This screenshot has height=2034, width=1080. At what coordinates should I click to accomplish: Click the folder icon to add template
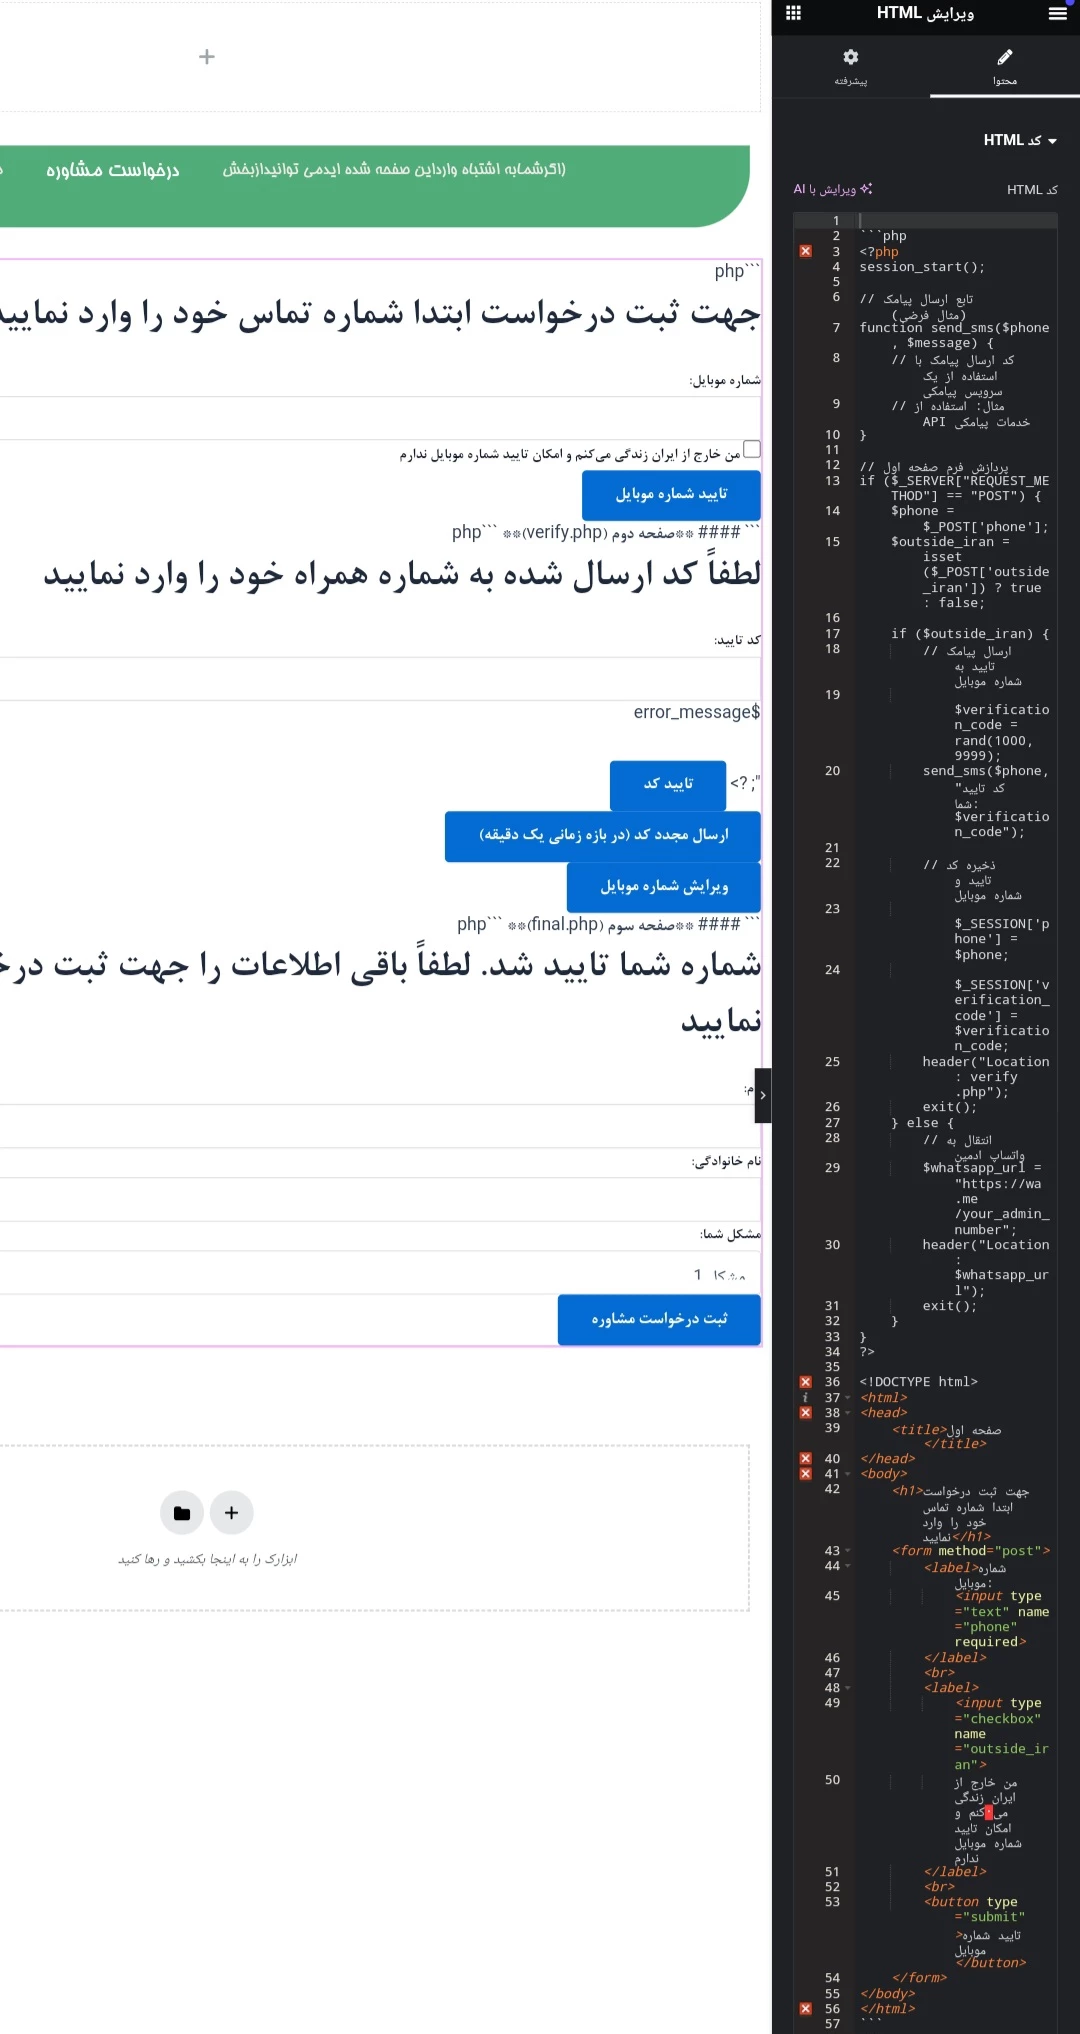(x=182, y=1513)
